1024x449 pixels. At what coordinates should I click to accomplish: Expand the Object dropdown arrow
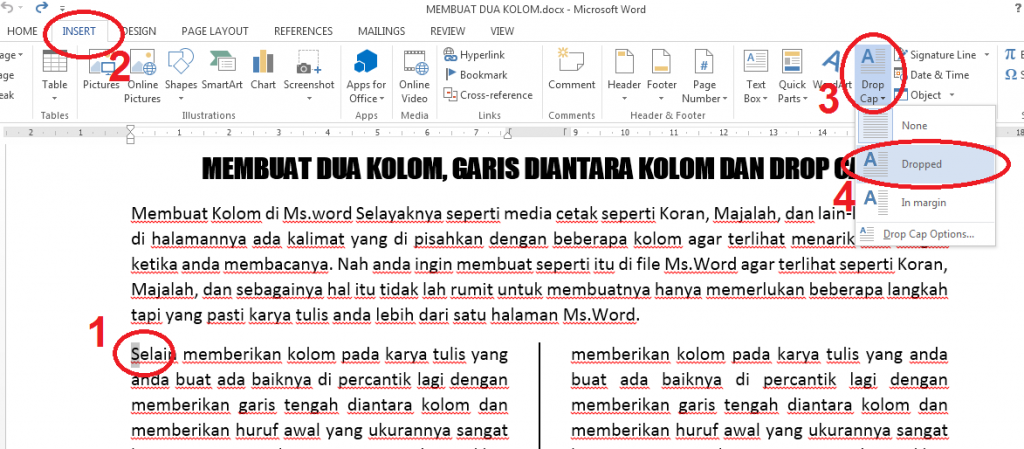952,95
